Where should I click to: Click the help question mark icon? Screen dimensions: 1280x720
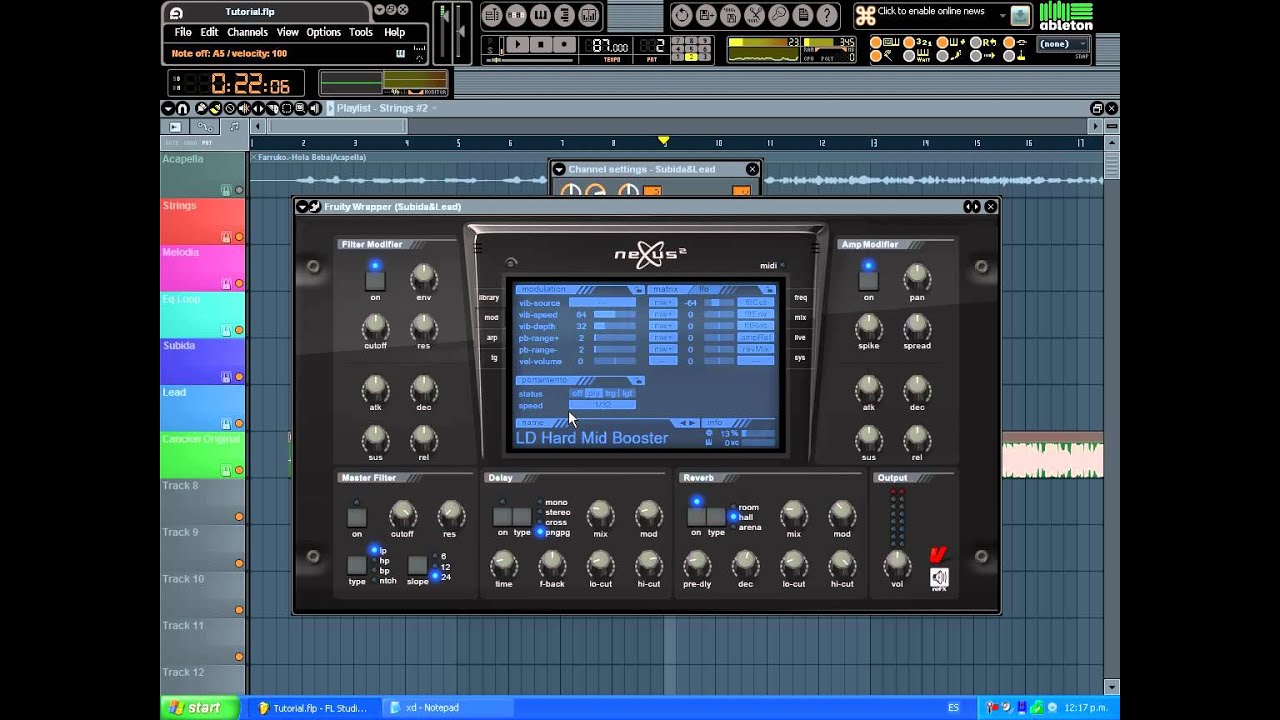coord(827,15)
